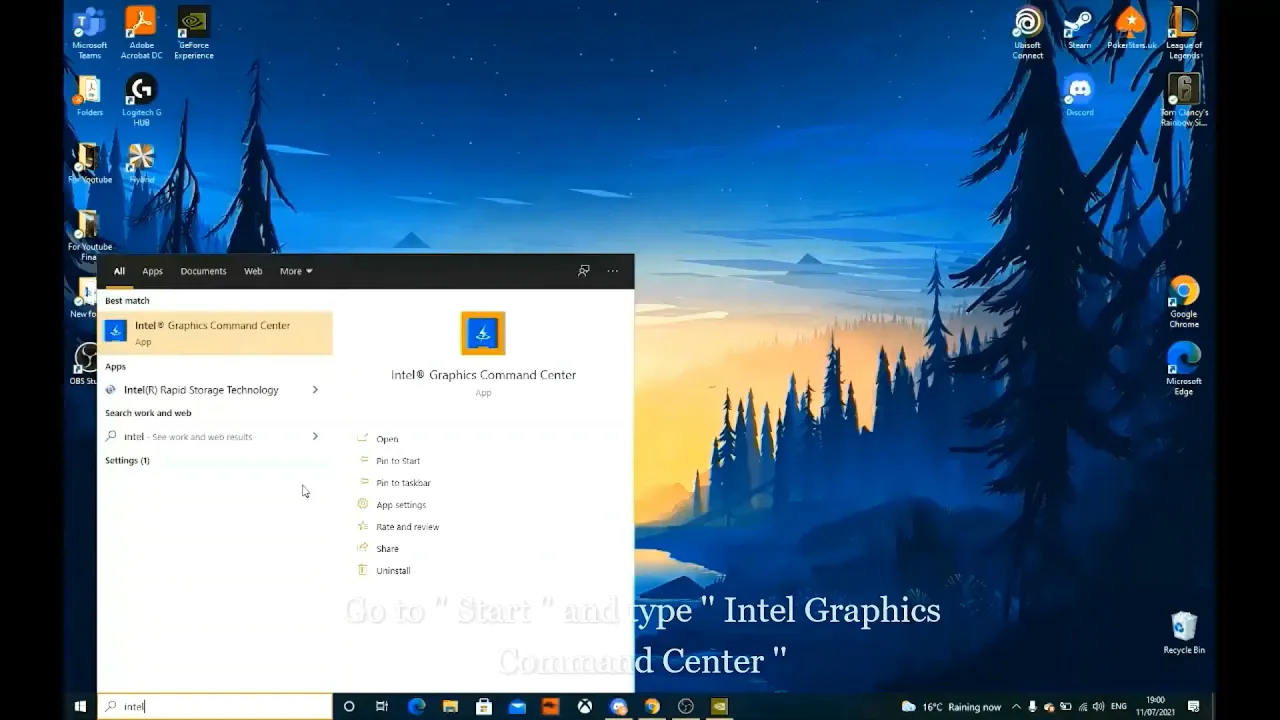Click Uninstall for the Intel app
Screen dimensions: 1280x720
[393, 571]
